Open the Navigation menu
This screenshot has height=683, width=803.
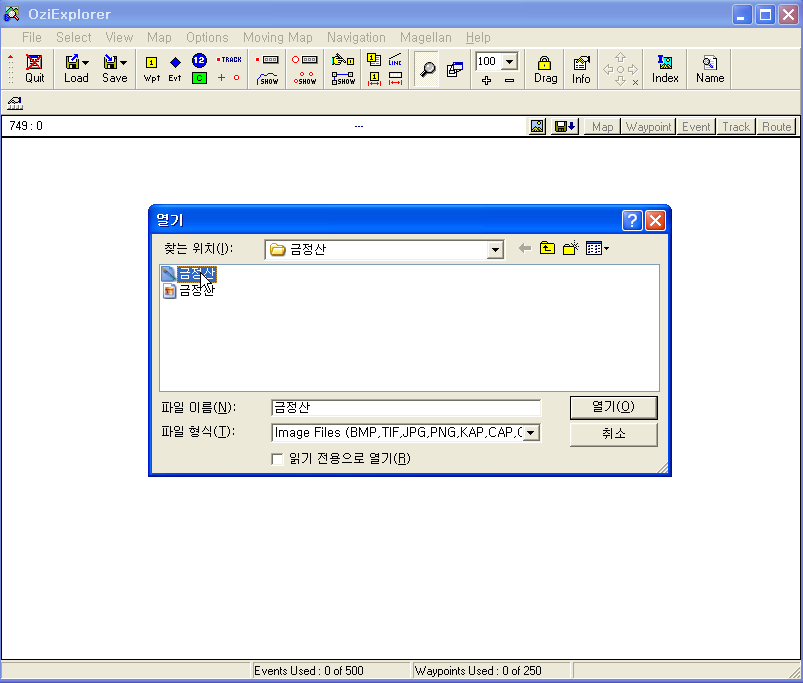click(356, 37)
